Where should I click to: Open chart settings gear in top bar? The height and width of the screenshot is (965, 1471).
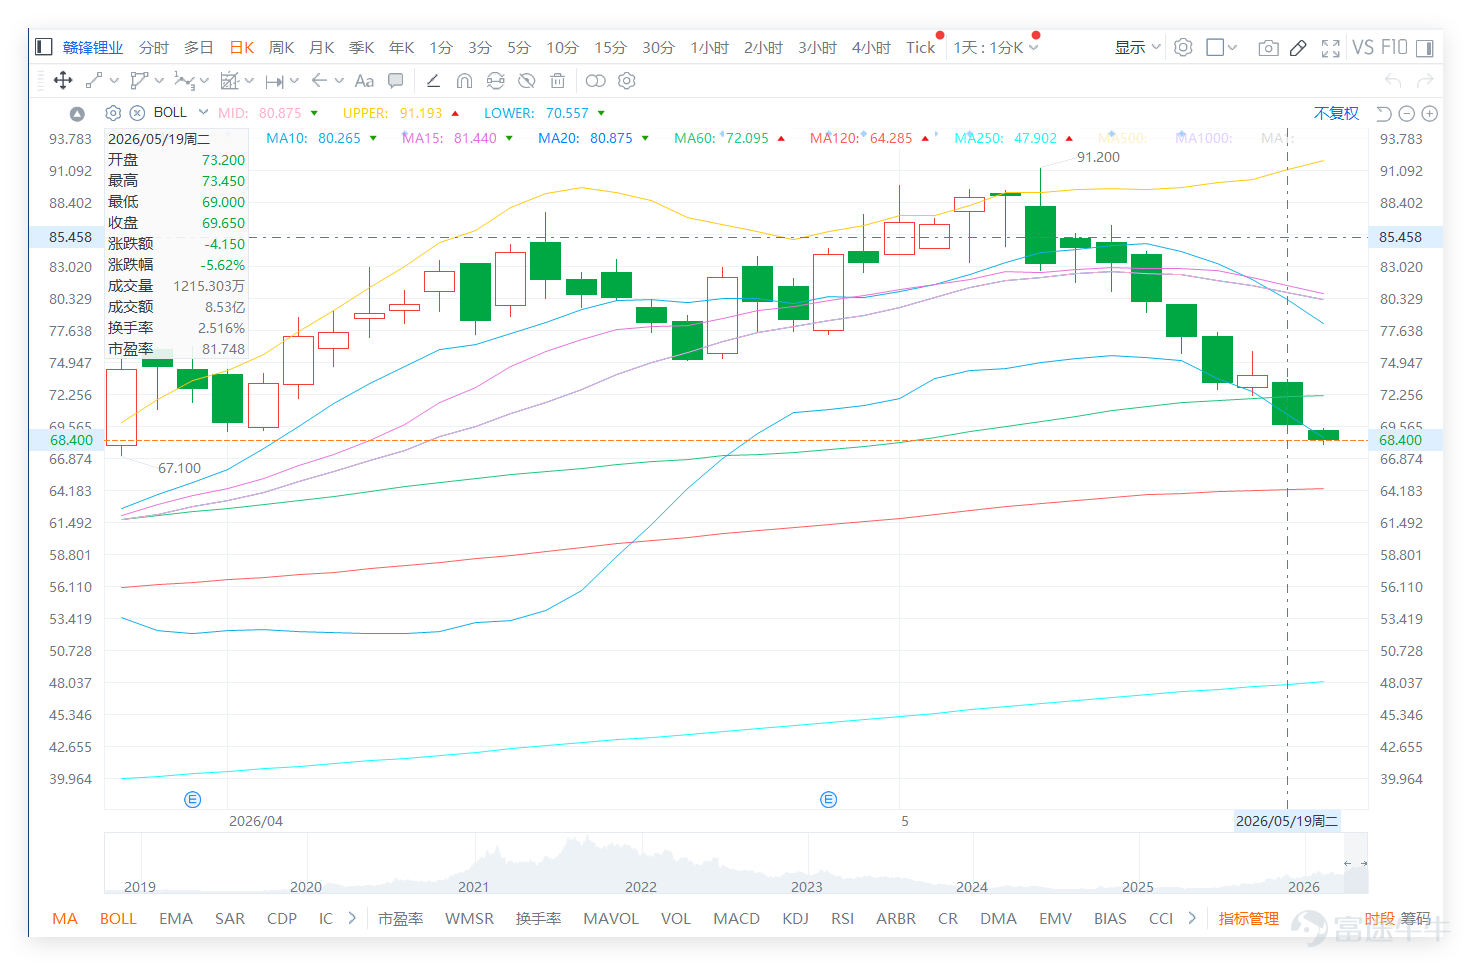(x=1183, y=47)
